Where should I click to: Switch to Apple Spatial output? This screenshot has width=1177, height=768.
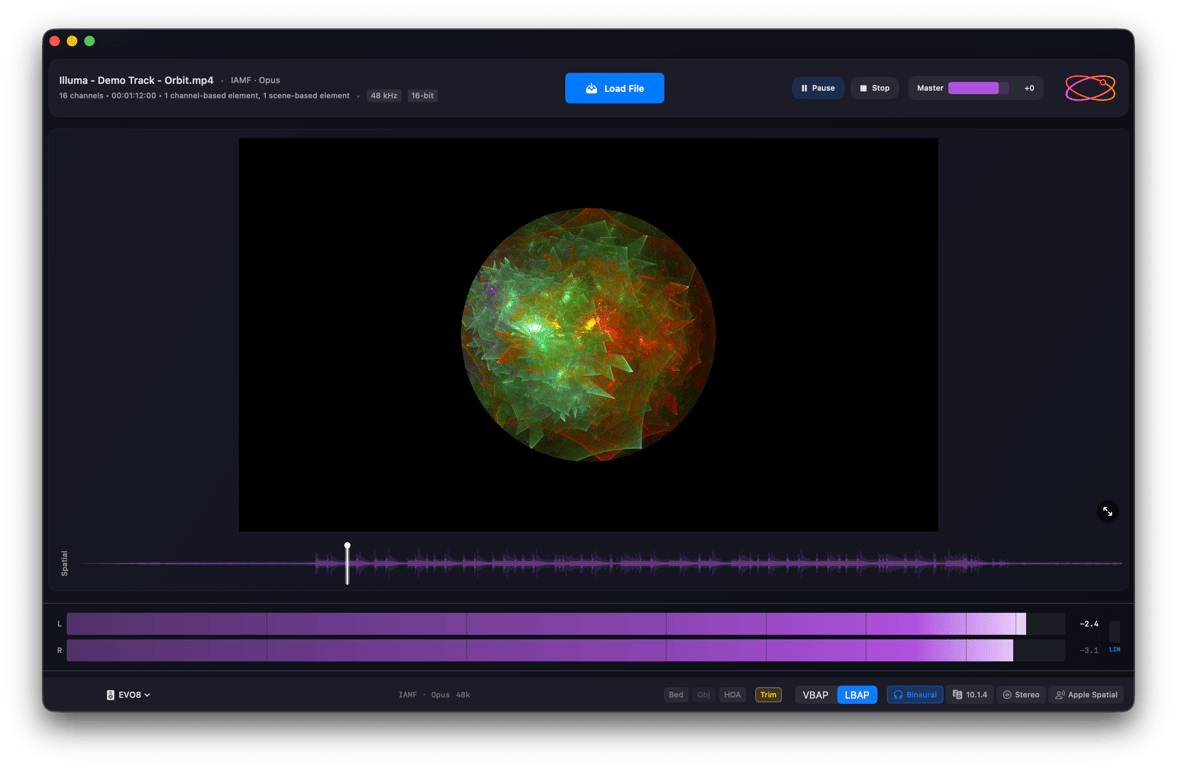pos(1086,694)
